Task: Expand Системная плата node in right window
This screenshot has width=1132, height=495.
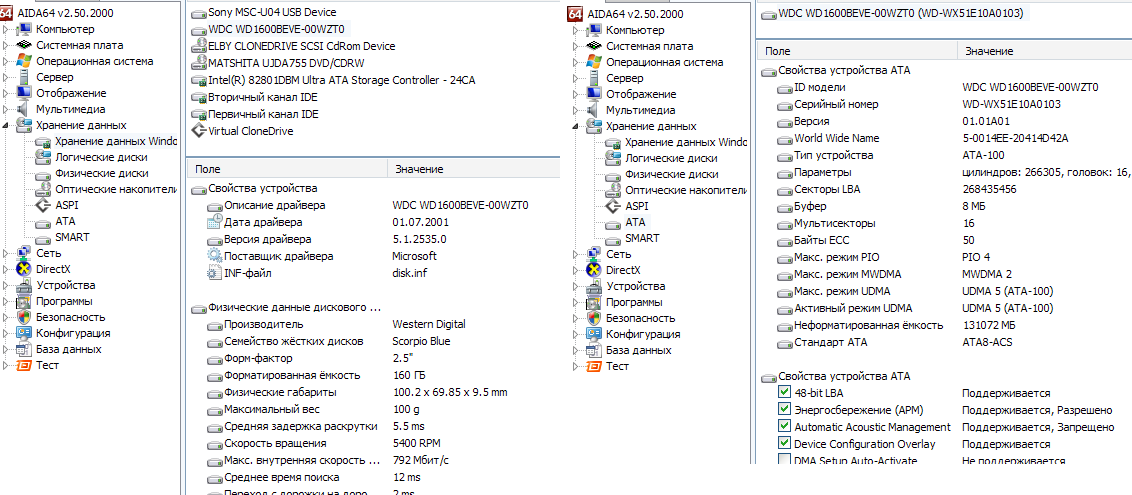Action: (576, 45)
